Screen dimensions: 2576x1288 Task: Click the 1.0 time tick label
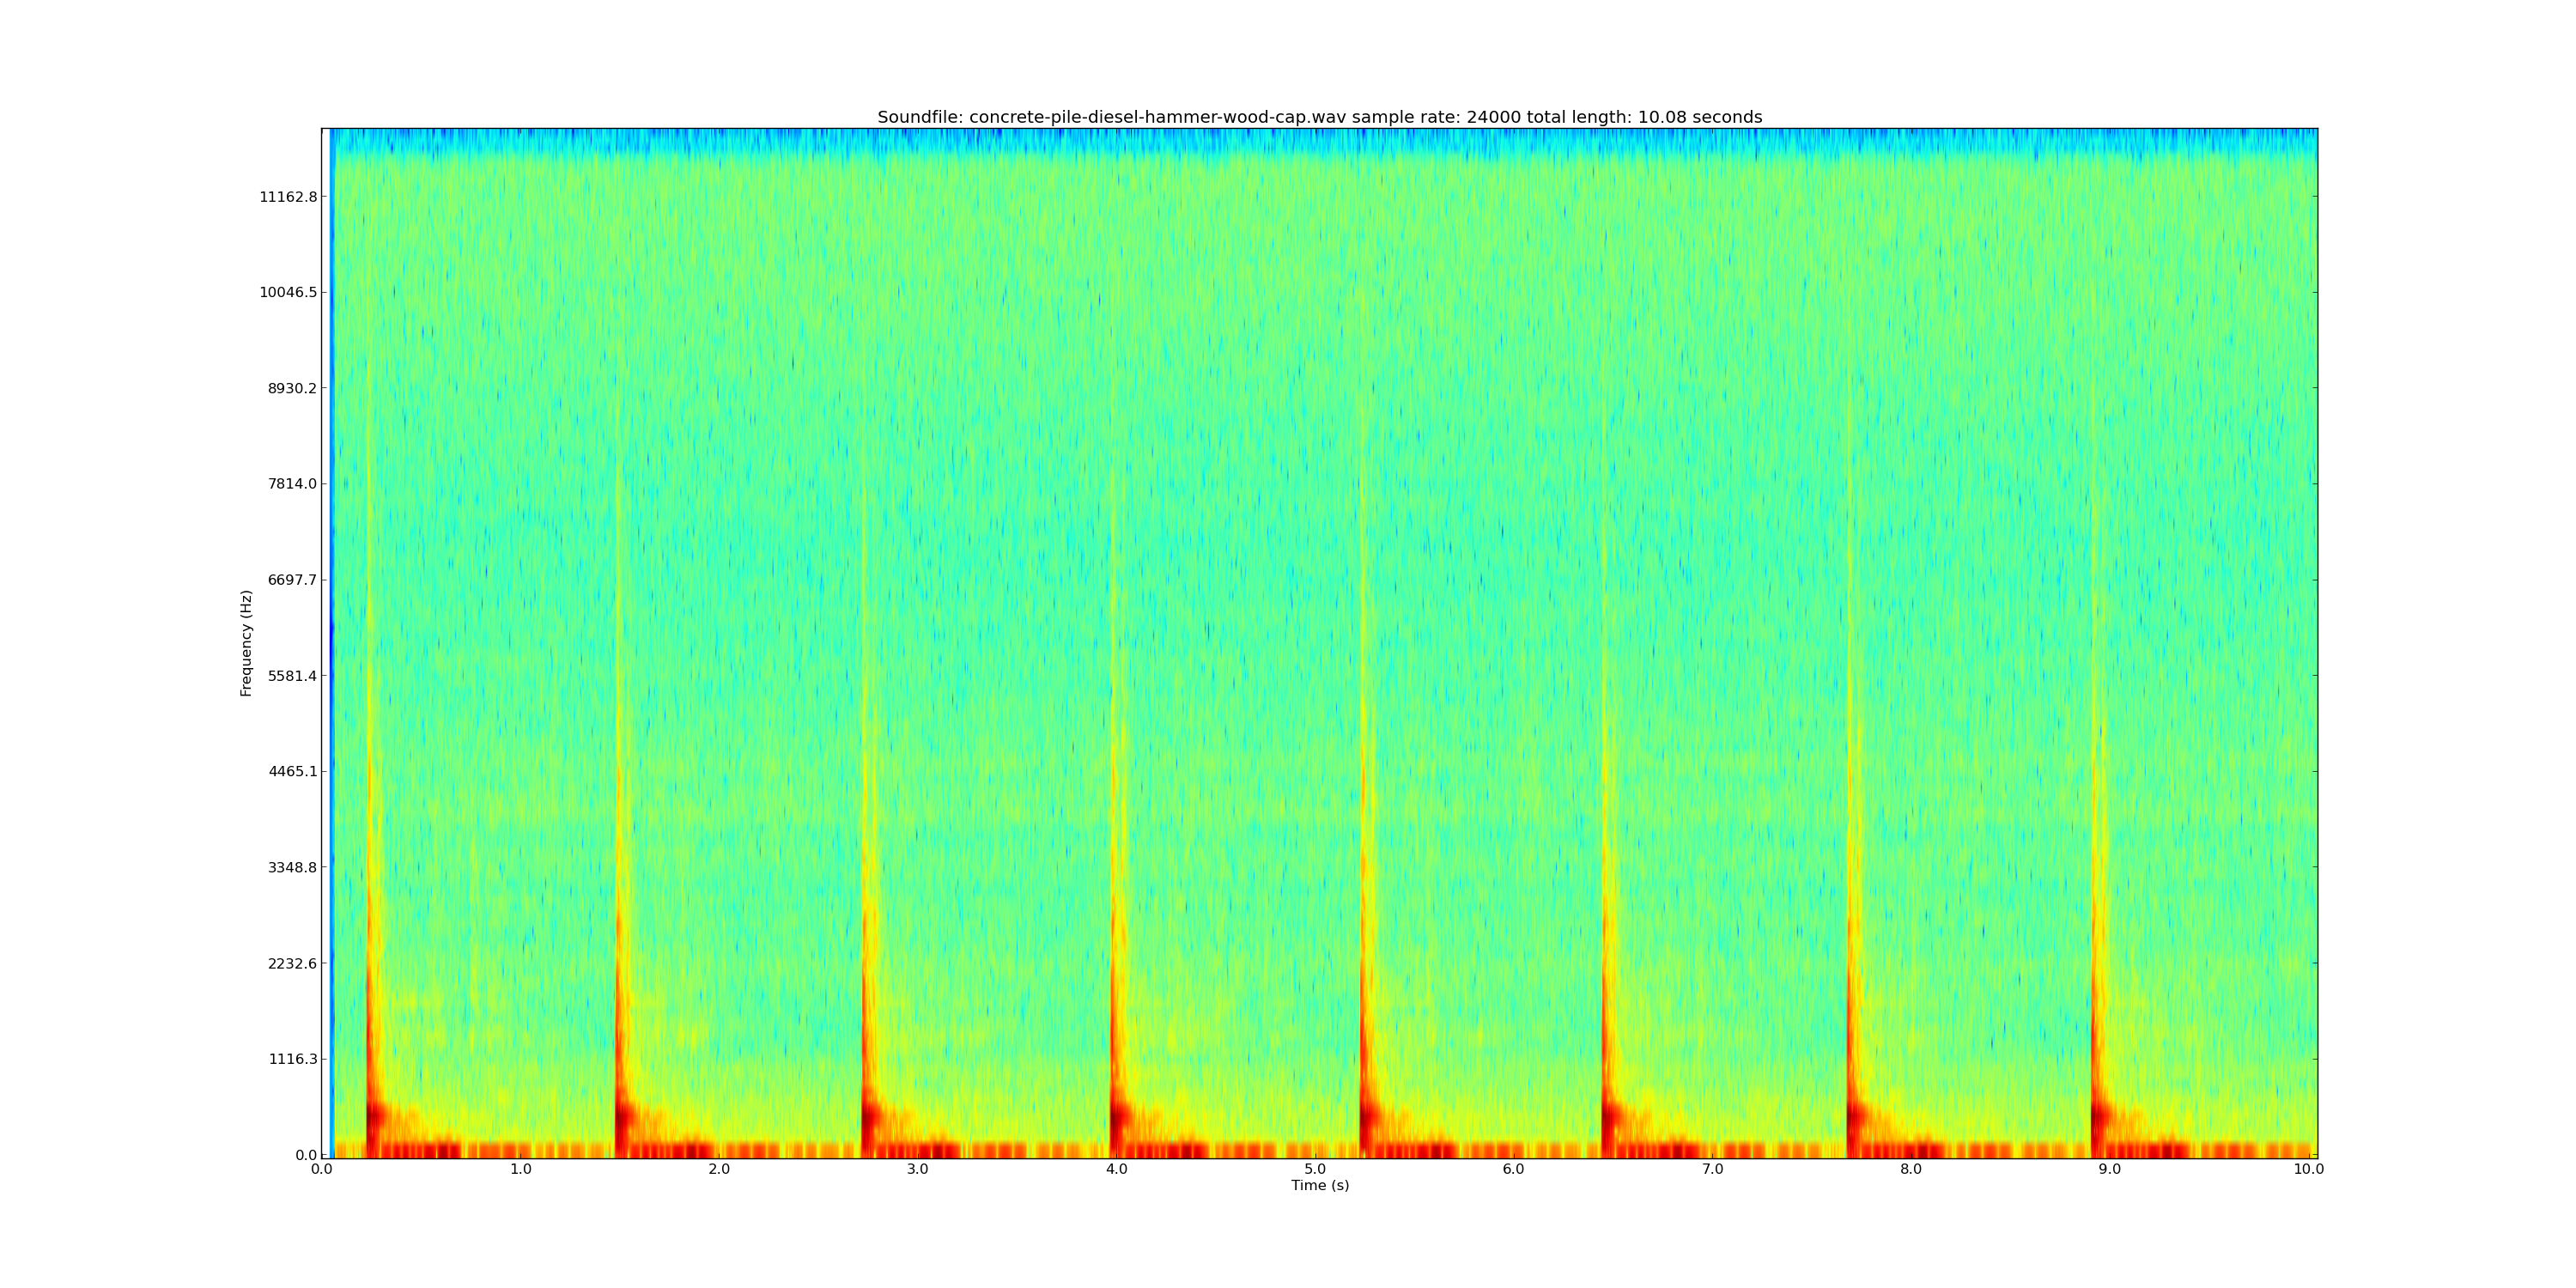point(520,1169)
